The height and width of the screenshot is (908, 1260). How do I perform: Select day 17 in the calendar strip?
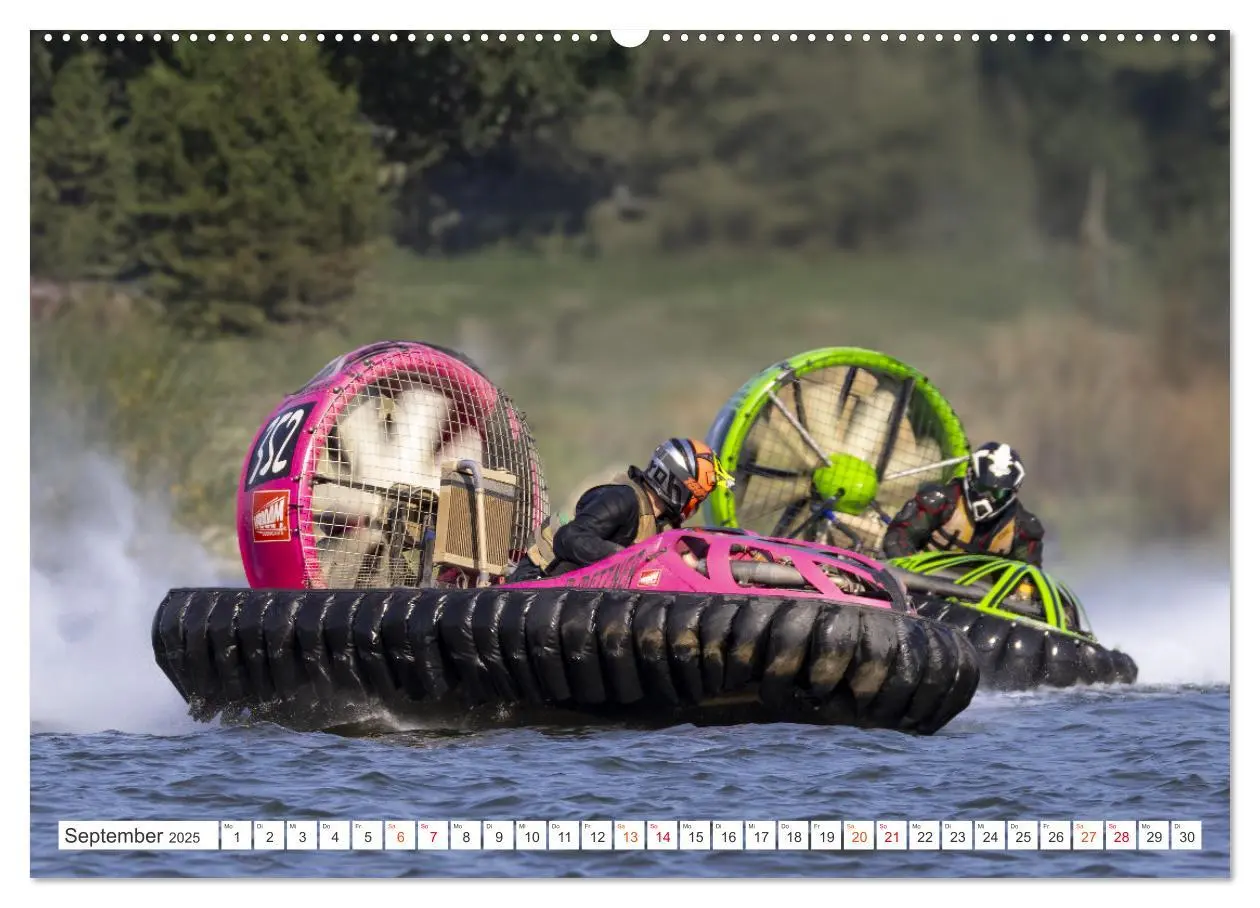761,836
